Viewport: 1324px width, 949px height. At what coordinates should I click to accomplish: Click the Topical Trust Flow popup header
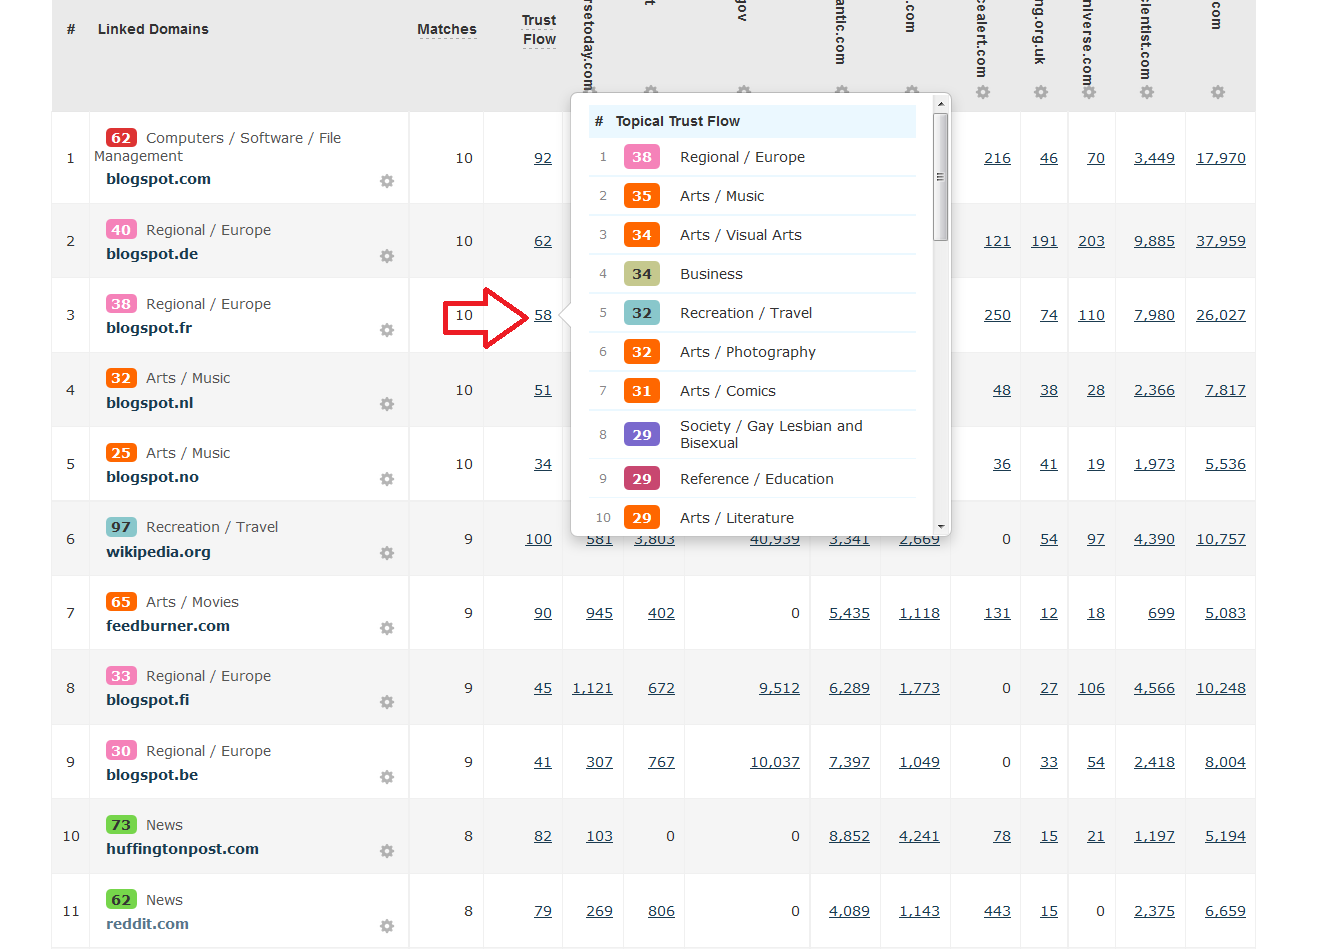pyautogui.click(x=752, y=121)
